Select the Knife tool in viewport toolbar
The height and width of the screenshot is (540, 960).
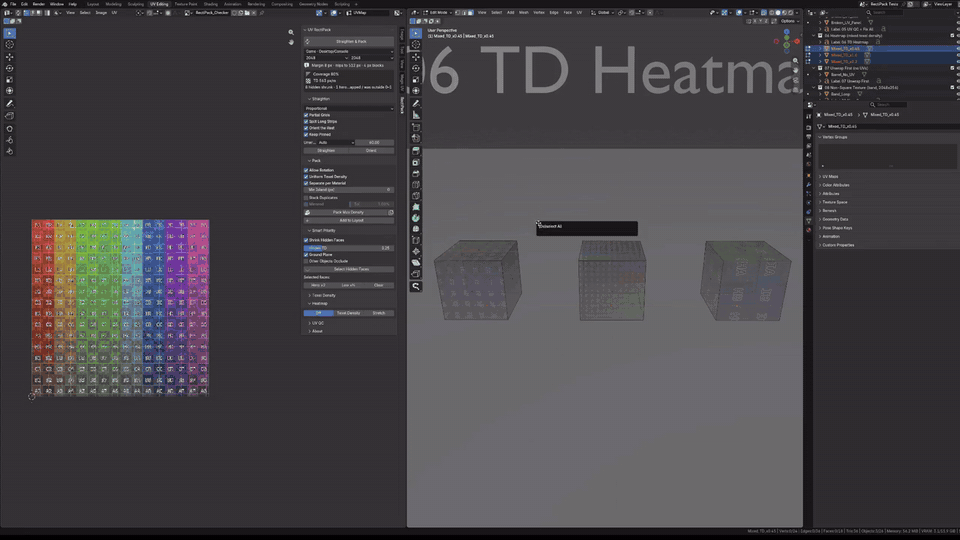[416, 196]
